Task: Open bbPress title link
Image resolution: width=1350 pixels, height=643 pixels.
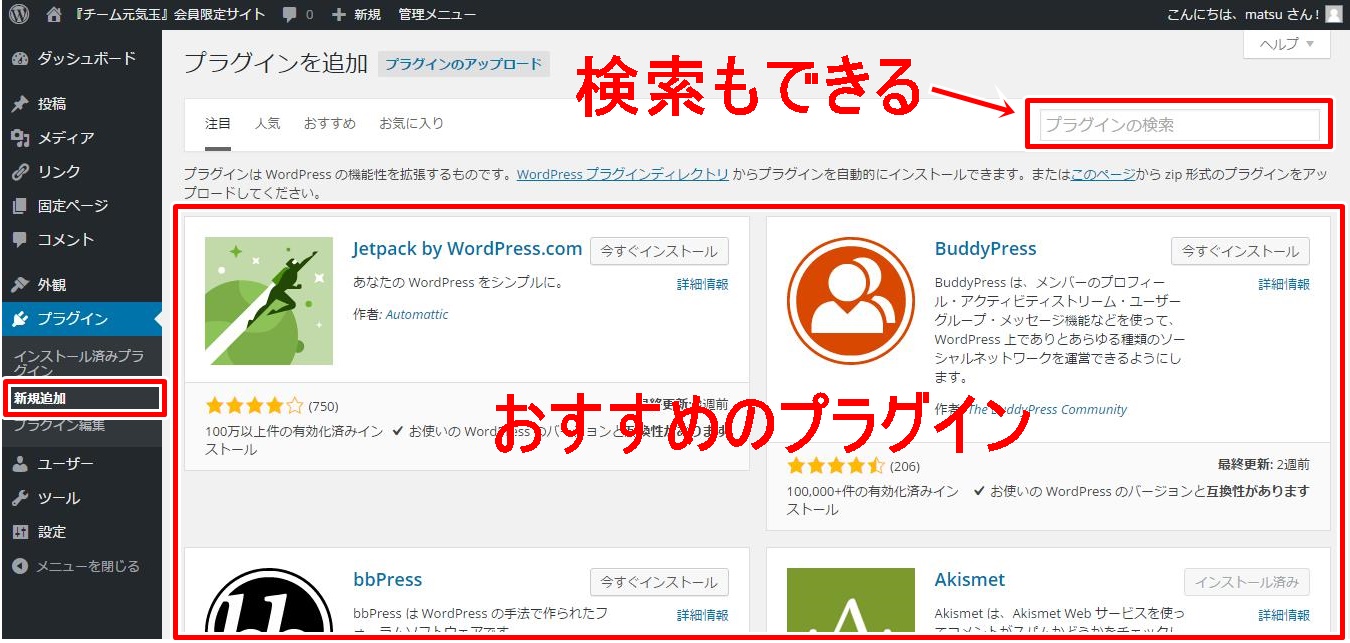Action: (388, 580)
